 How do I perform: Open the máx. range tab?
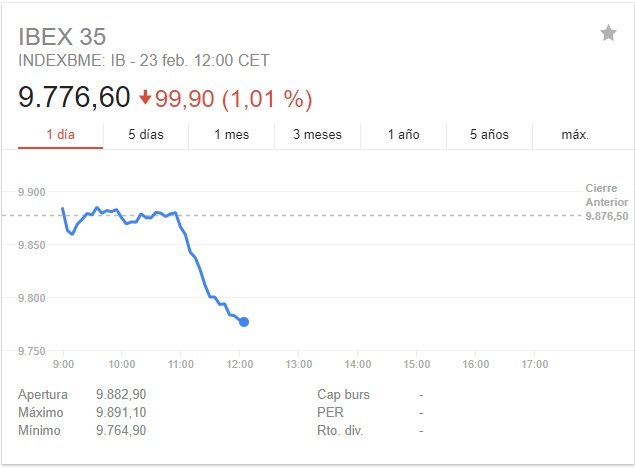(575, 134)
